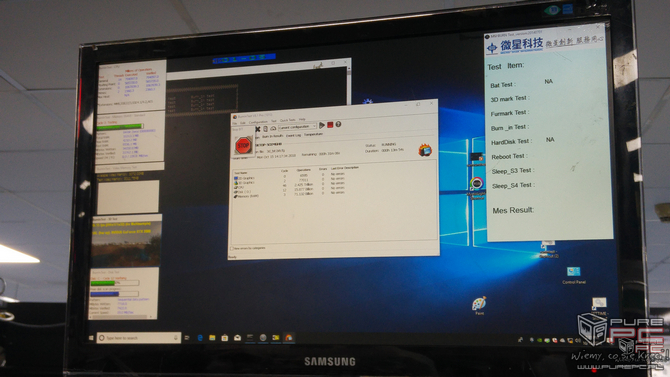Open File Explorer from the taskbar
Viewport: 670px width, 377px height.
[212, 338]
